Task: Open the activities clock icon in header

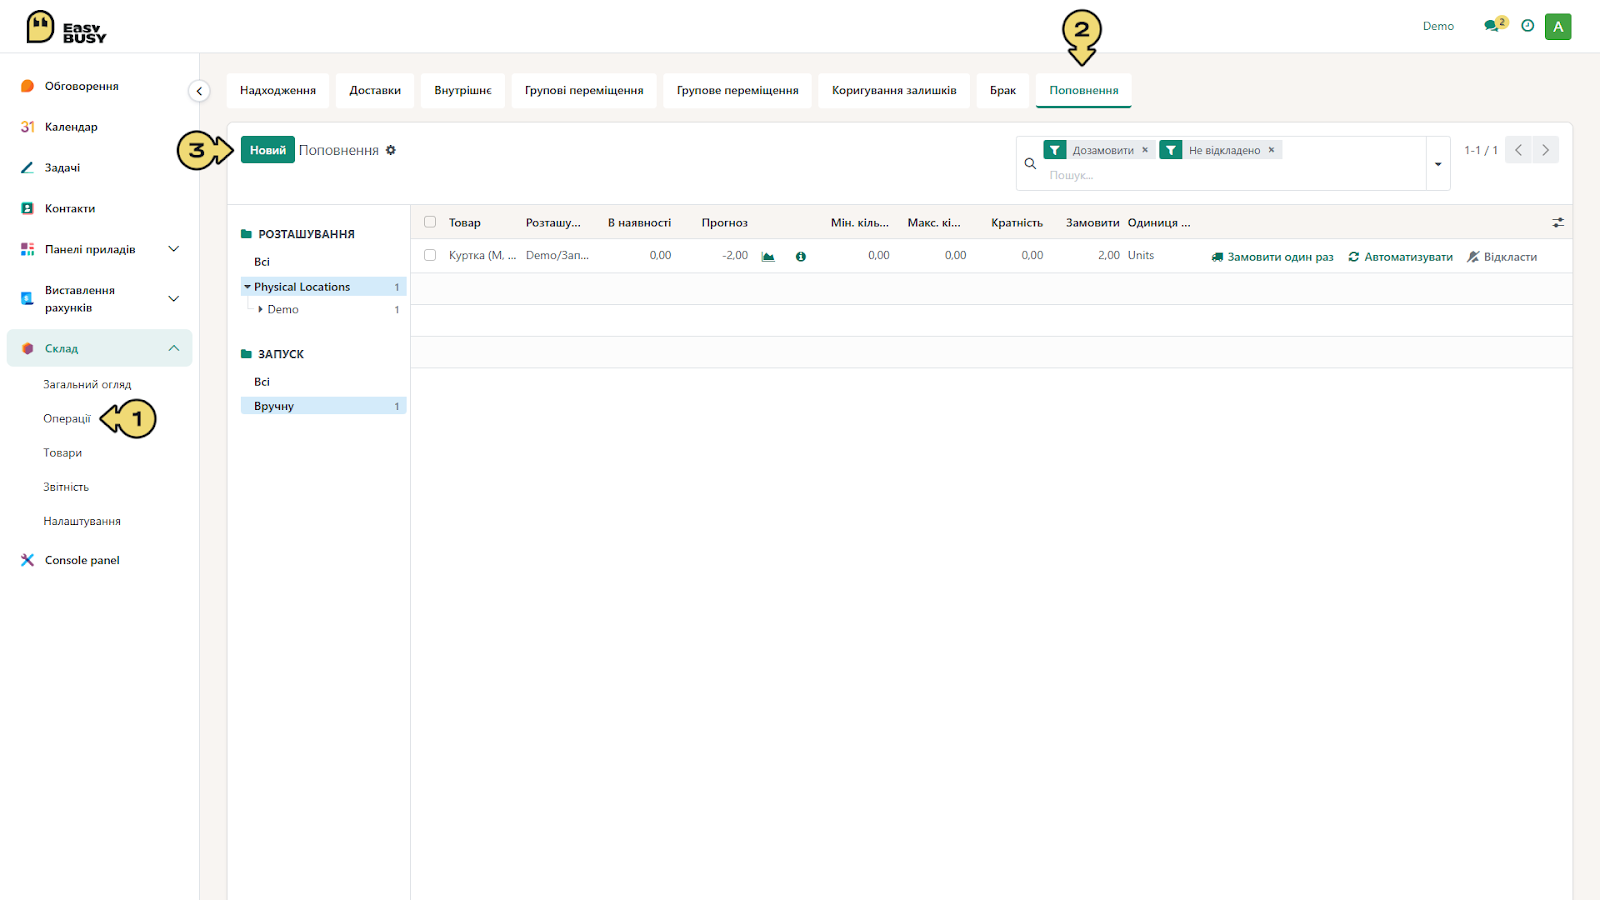Action: coord(1528,26)
